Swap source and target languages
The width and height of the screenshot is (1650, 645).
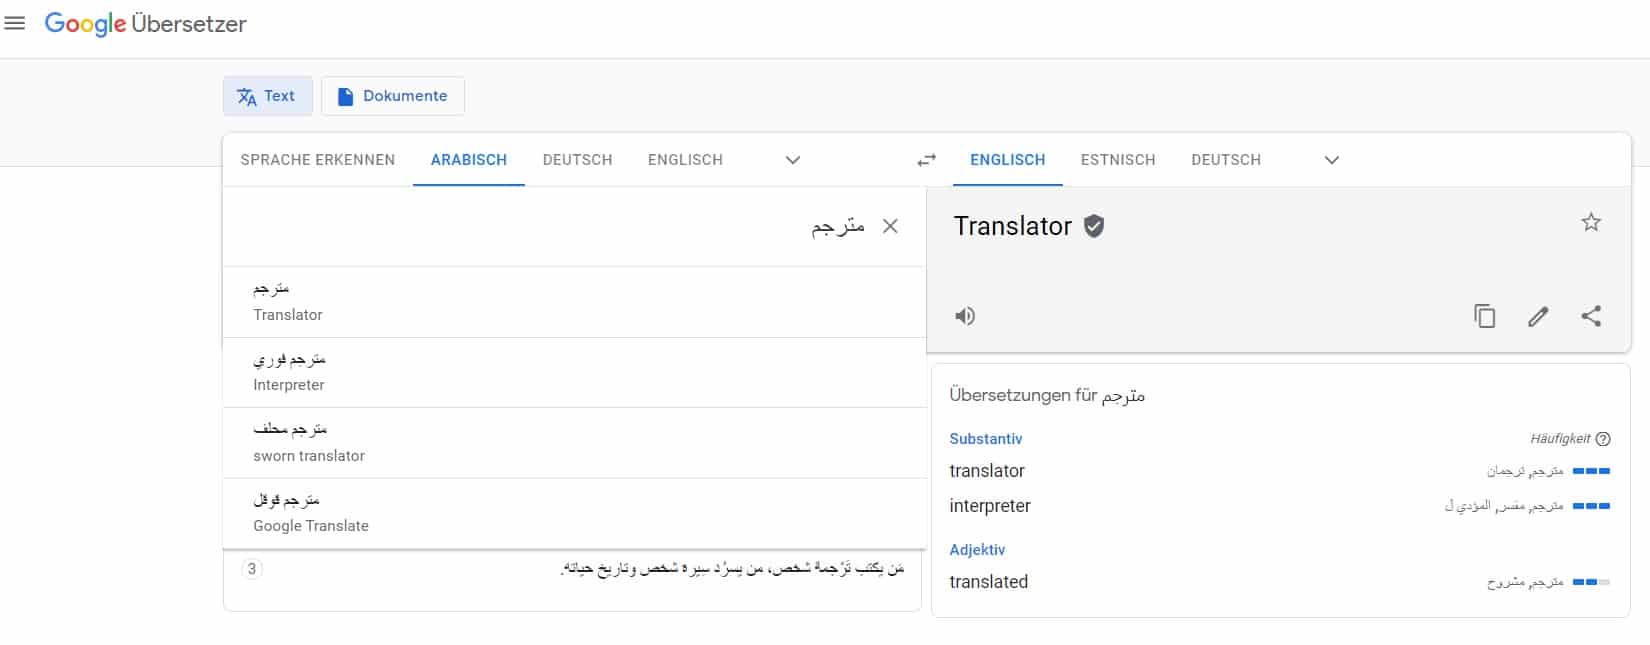927,160
